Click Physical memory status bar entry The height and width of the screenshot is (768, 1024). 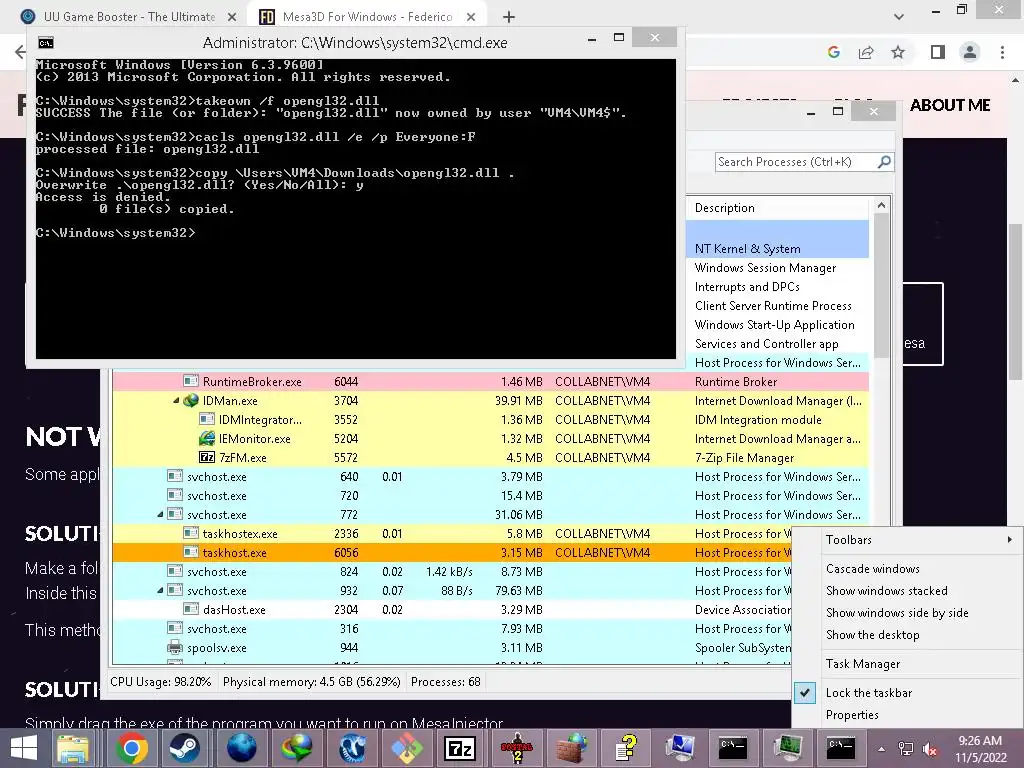click(x=312, y=682)
